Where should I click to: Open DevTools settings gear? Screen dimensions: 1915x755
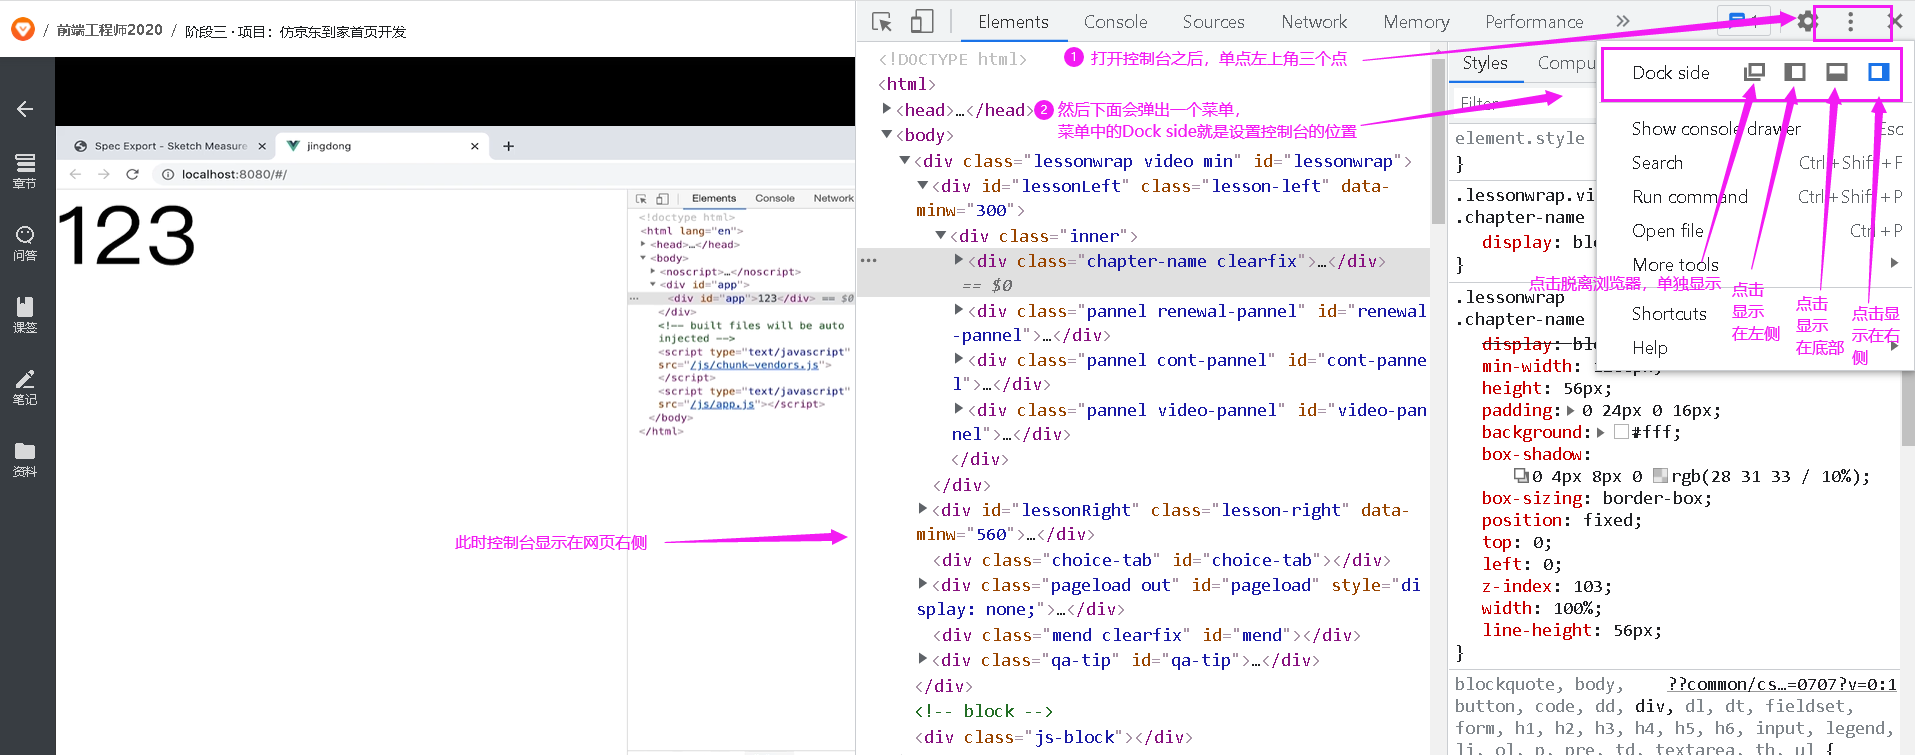[1807, 21]
